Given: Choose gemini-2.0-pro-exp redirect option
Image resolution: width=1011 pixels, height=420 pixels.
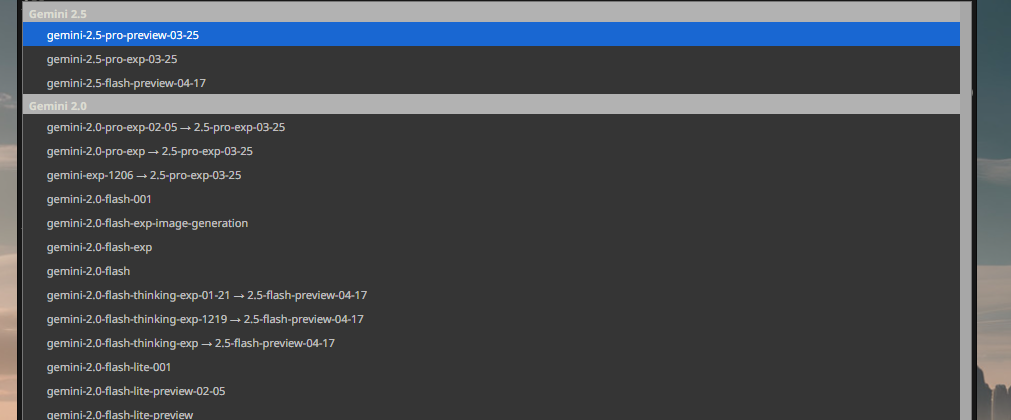Looking at the screenshot, I should click(491, 151).
